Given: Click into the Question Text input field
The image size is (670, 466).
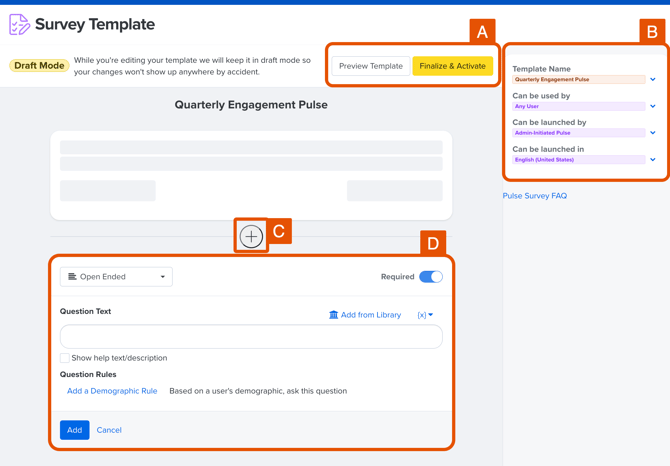Looking at the screenshot, I should tap(251, 337).
